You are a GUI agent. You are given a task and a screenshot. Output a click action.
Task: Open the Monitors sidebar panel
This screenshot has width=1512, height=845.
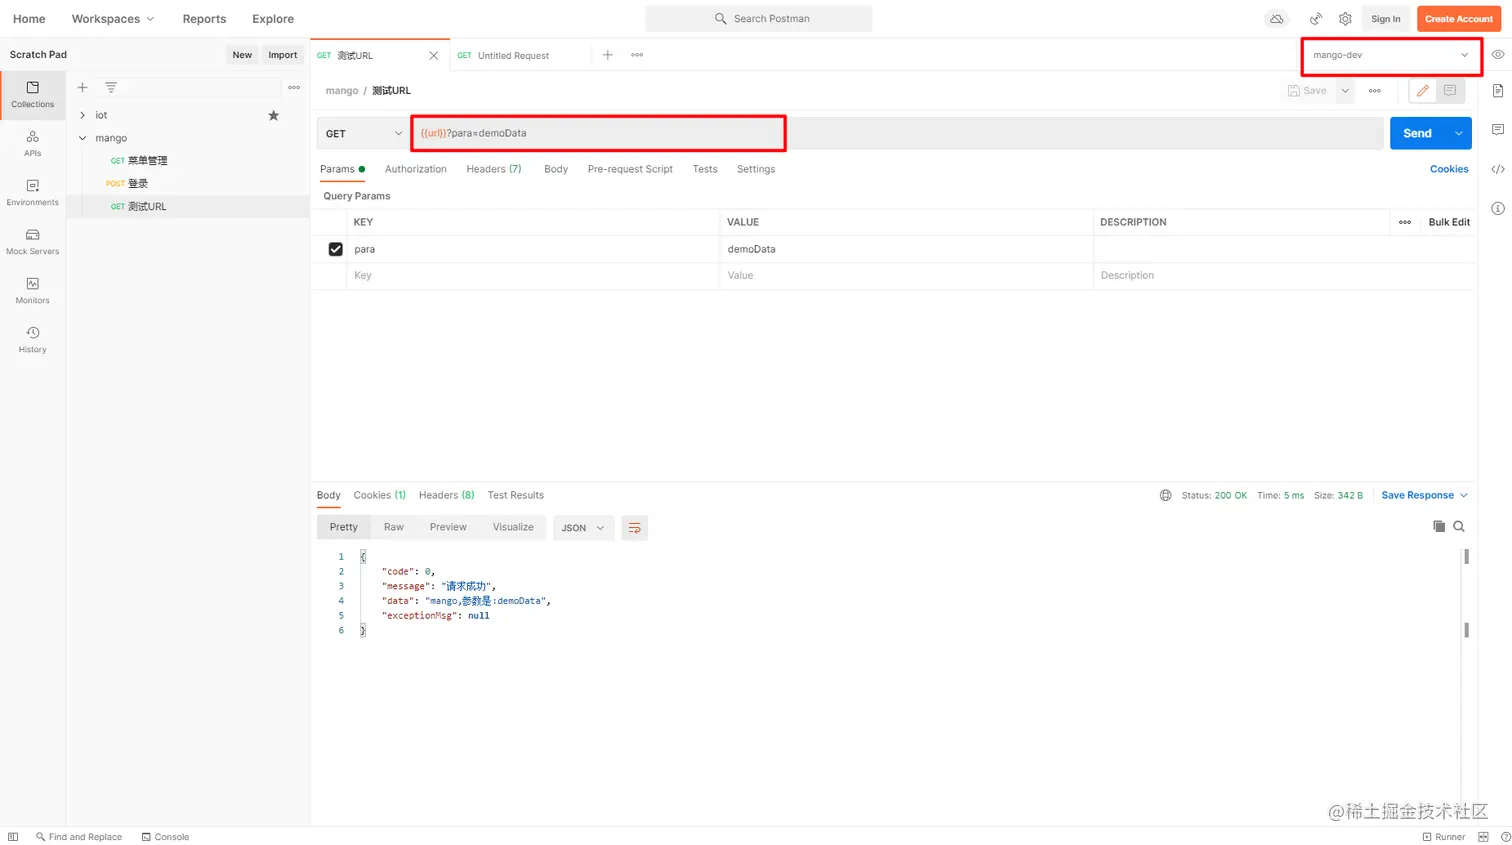click(x=32, y=291)
